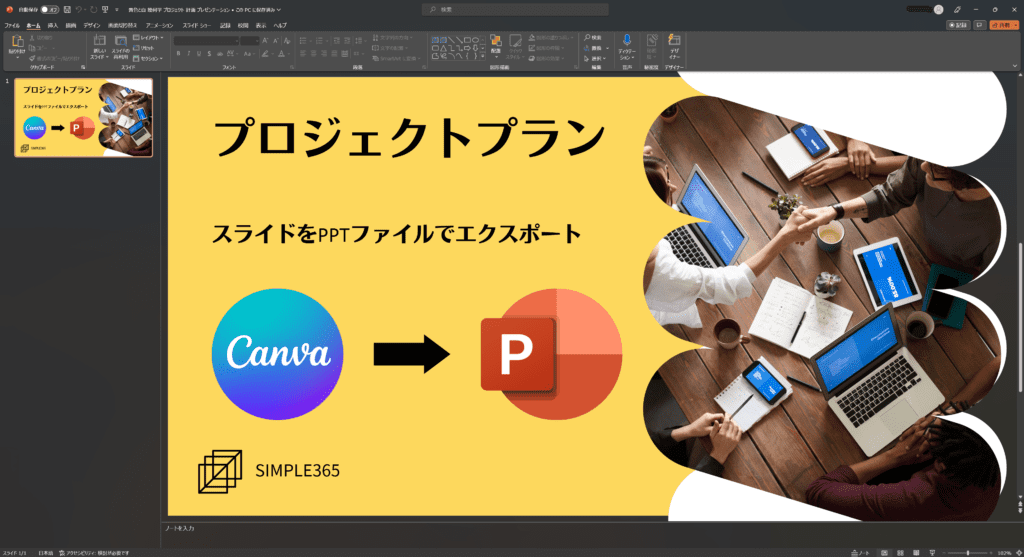Open the 選択 (Select) dropdown
Image resolution: width=1024 pixels, height=557 pixels.
[x=595, y=58]
